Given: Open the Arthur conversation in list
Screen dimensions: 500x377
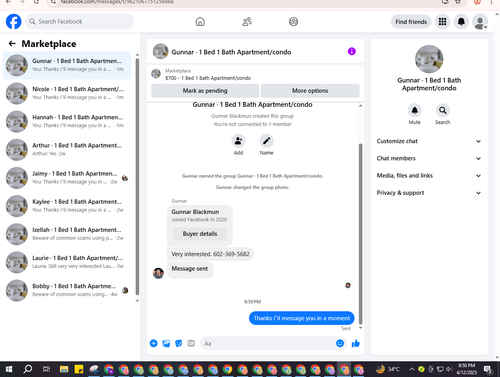Looking at the screenshot, I should [x=67, y=150].
